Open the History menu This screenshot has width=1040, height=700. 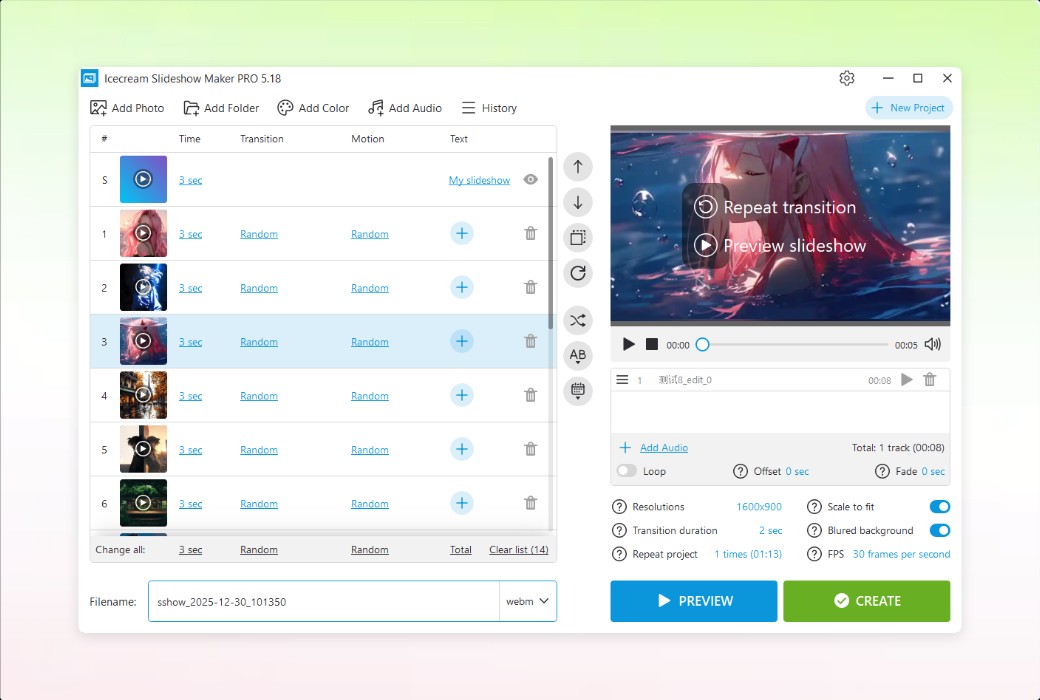pyautogui.click(x=489, y=108)
